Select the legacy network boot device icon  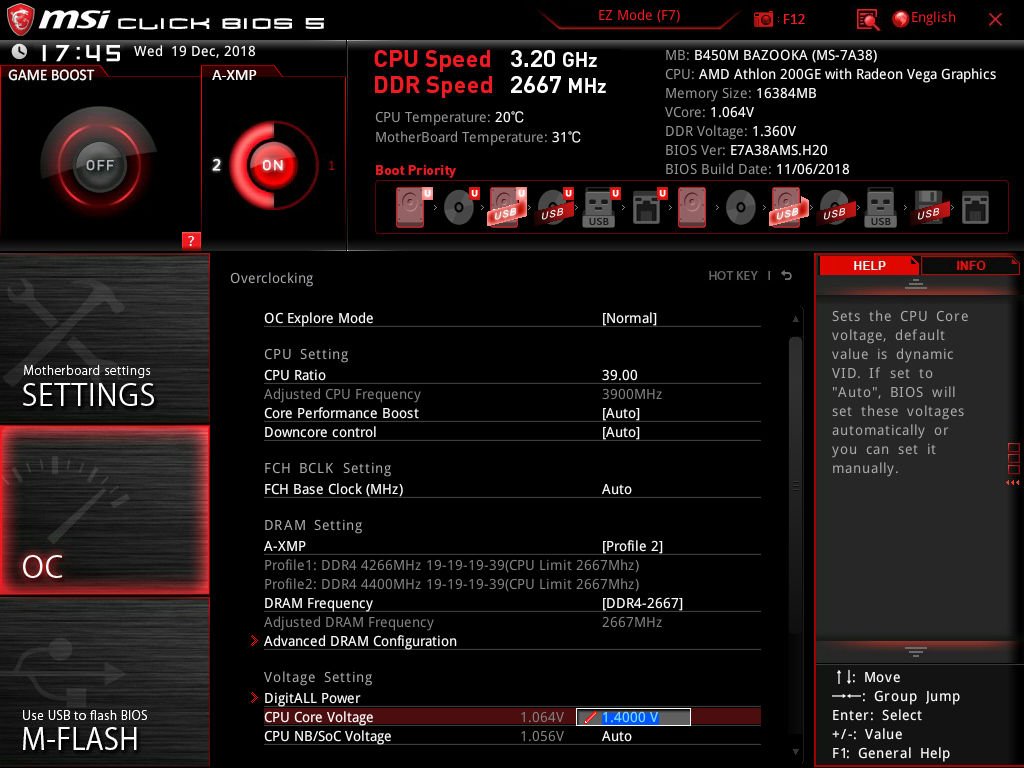click(x=976, y=207)
